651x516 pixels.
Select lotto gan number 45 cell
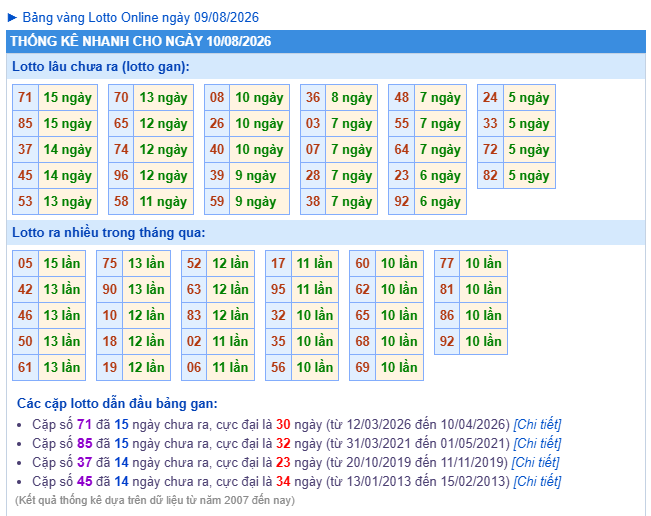[x=25, y=175]
